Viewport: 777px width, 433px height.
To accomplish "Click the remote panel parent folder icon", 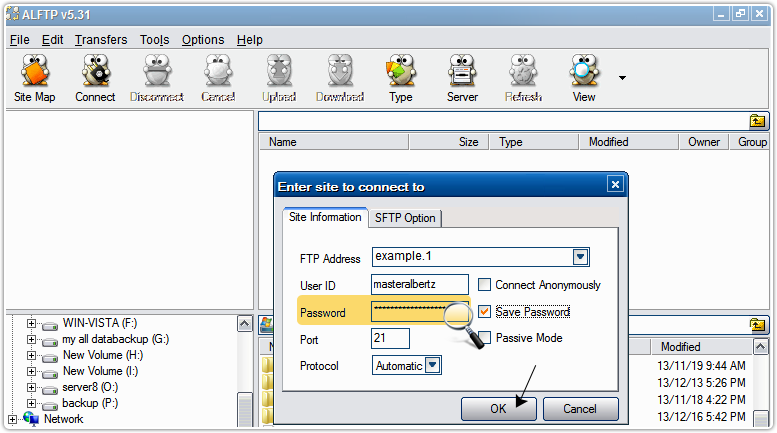I will coord(757,121).
